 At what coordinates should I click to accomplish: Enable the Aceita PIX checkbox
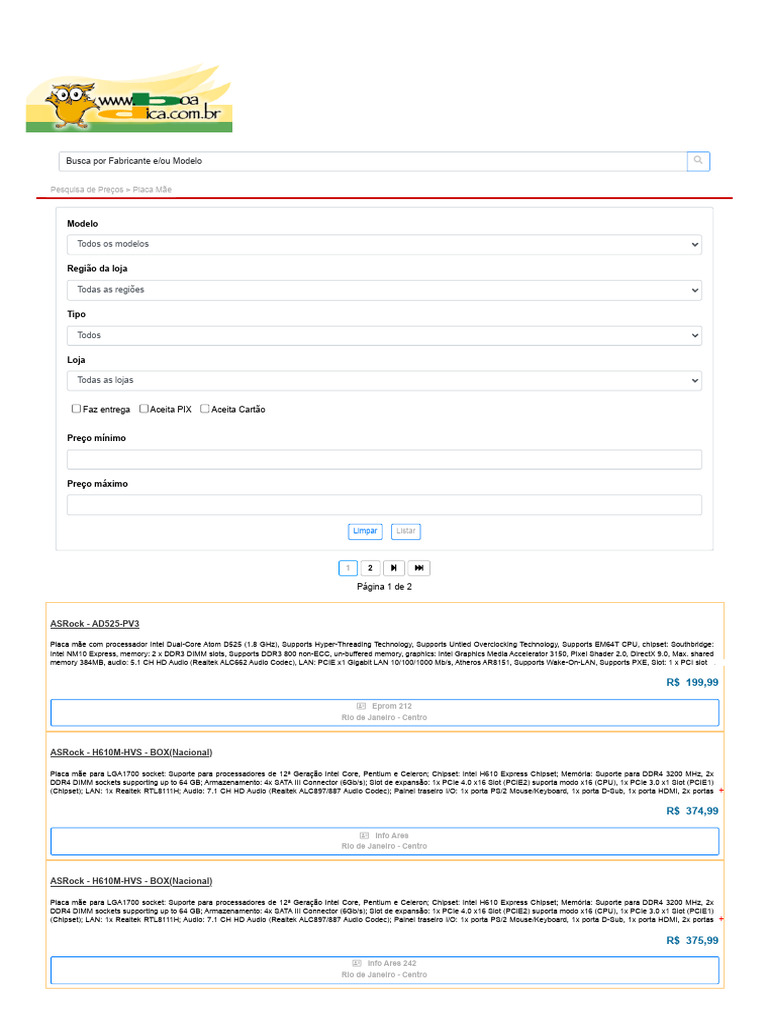[144, 409]
